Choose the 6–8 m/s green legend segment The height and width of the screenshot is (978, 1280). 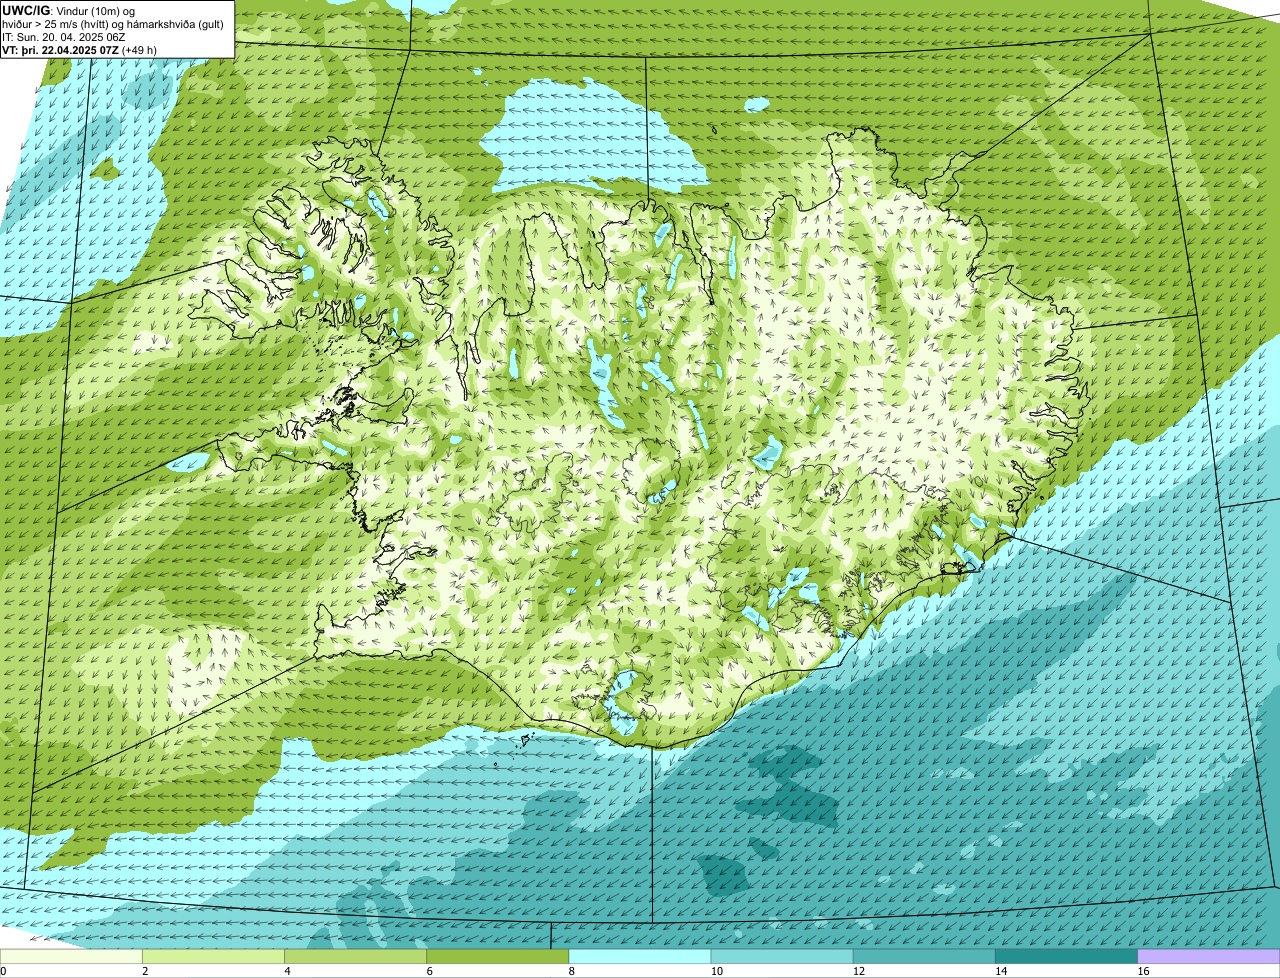point(498,956)
